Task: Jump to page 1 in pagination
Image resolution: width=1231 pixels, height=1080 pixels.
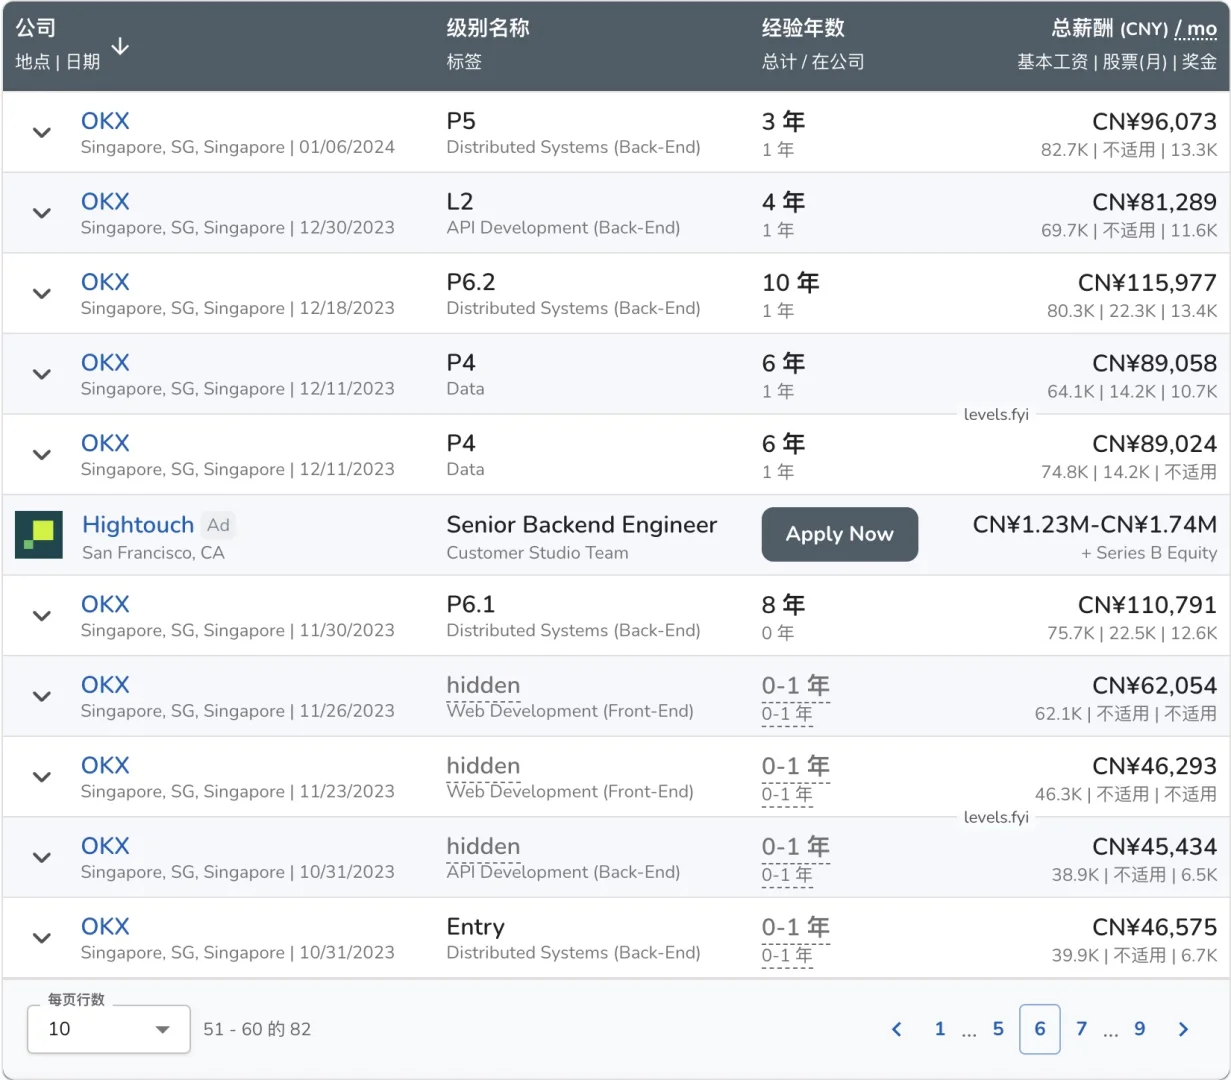Action: tap(940, 1029)
